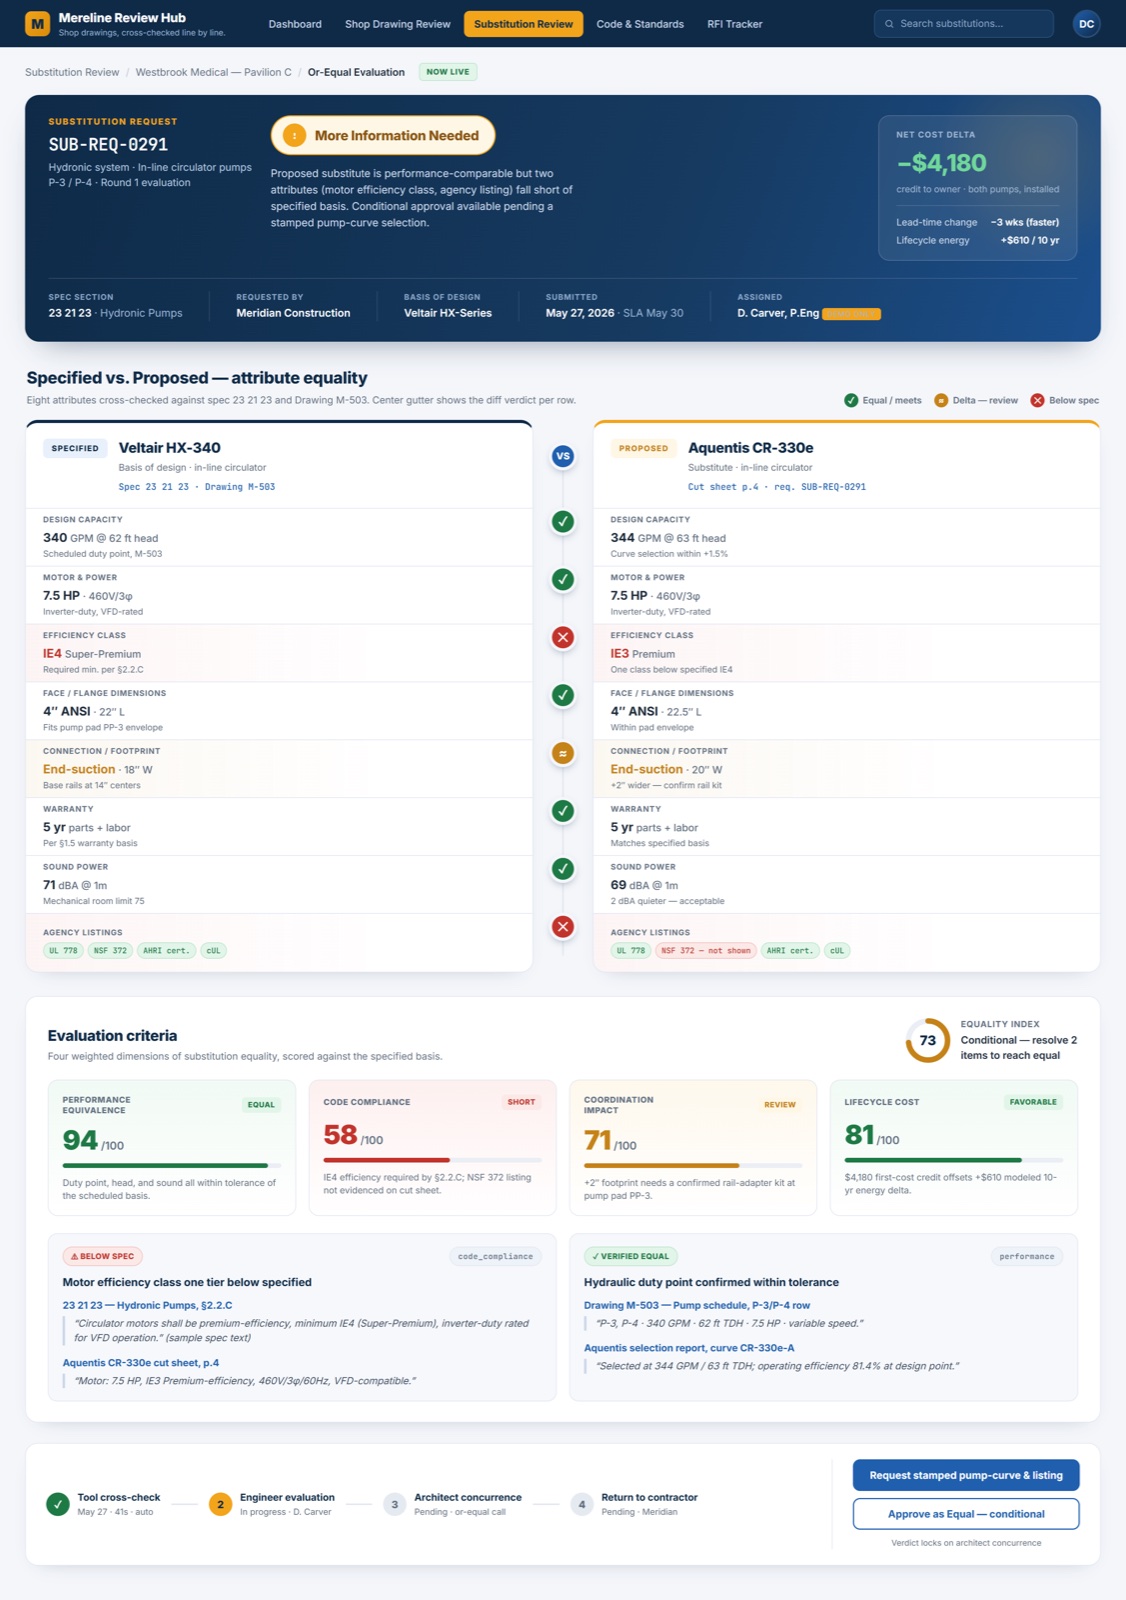Screen dimensions: 1126x1600
Task: Click the VS comparison badge
Action: tap(563, 456)
